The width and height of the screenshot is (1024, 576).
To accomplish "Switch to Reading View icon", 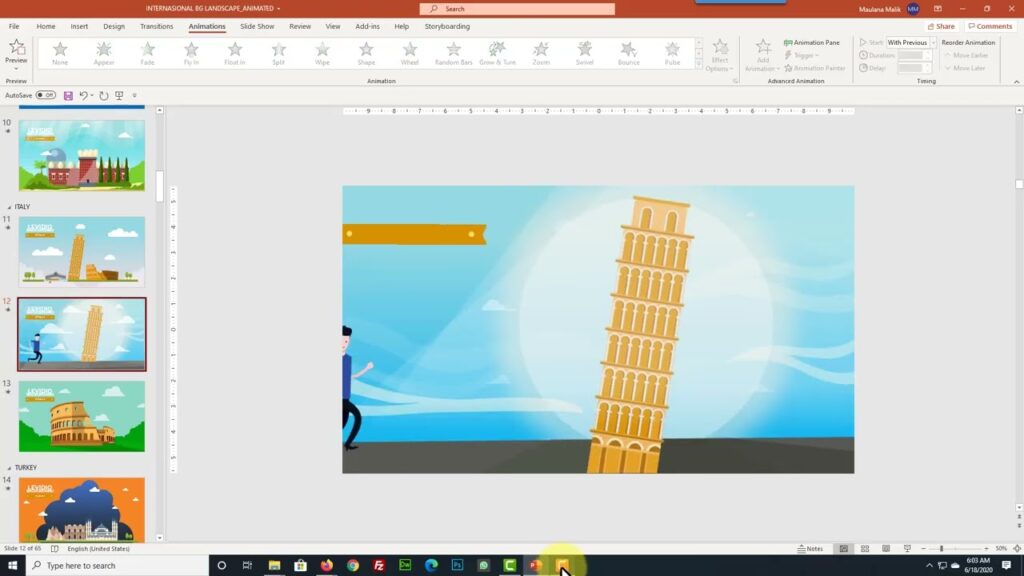I will (886, 549).
